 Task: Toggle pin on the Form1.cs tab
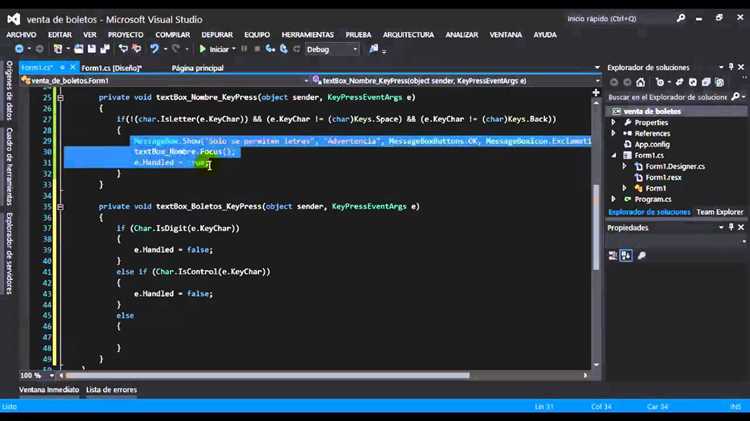pos(62,67)
